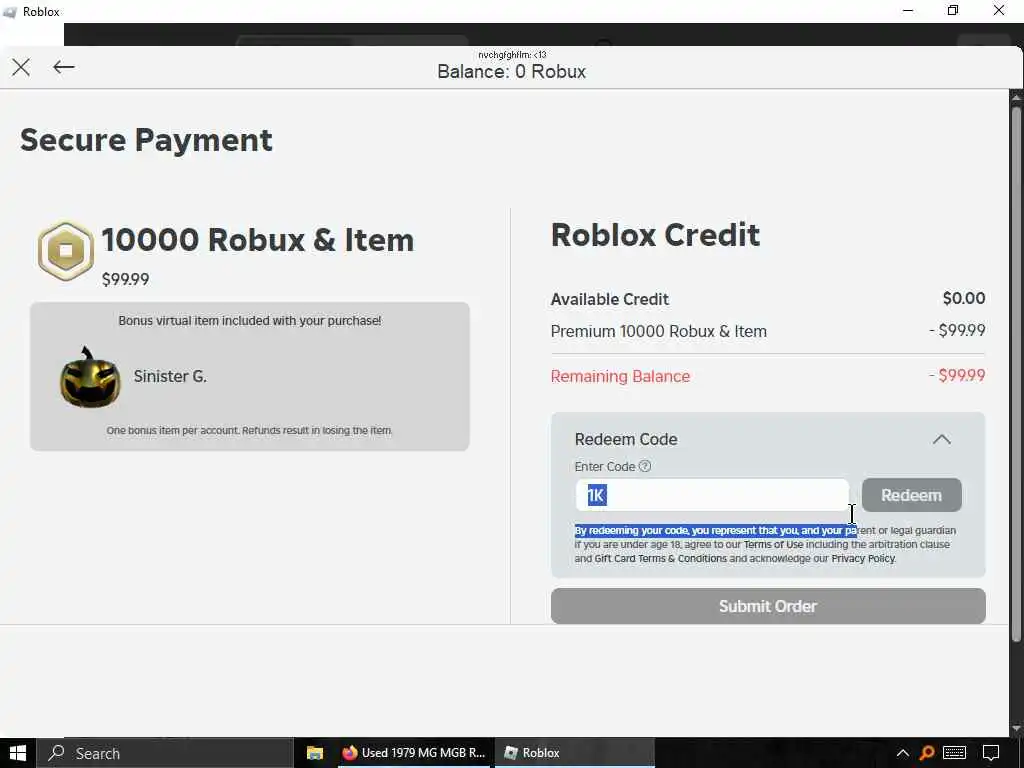Screen dimensions: 1024x768
Task: Click the 'One bonus item per account' notice
Action: click(249, 430)
